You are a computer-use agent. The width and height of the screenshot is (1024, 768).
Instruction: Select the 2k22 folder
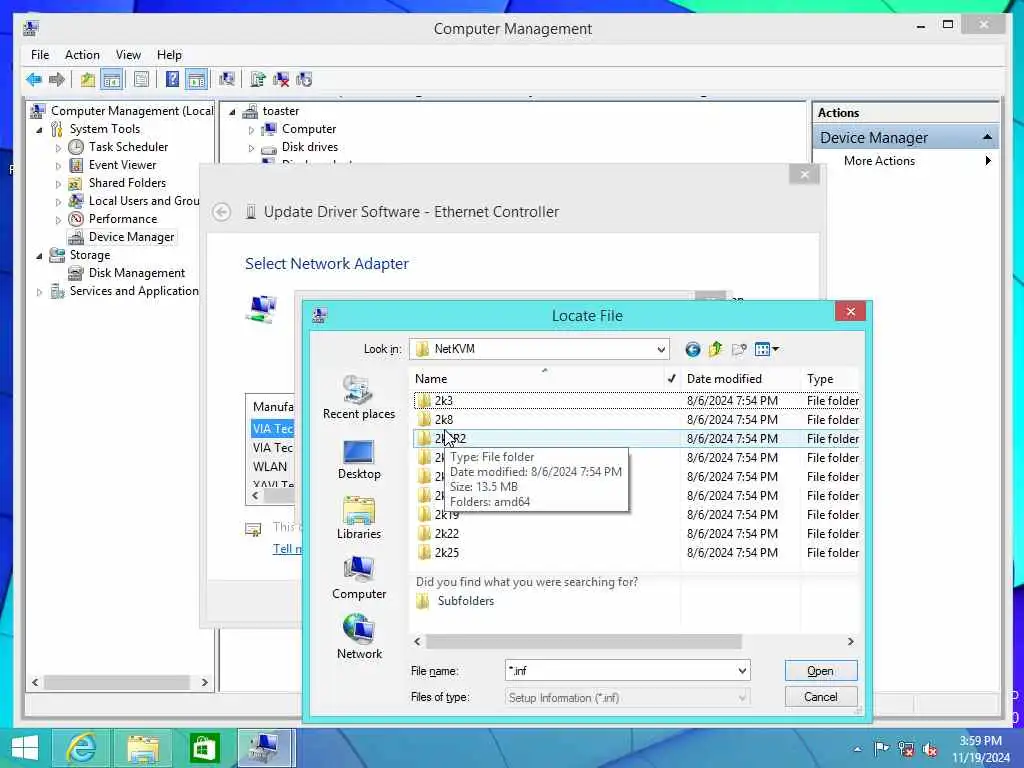[447, 534]
